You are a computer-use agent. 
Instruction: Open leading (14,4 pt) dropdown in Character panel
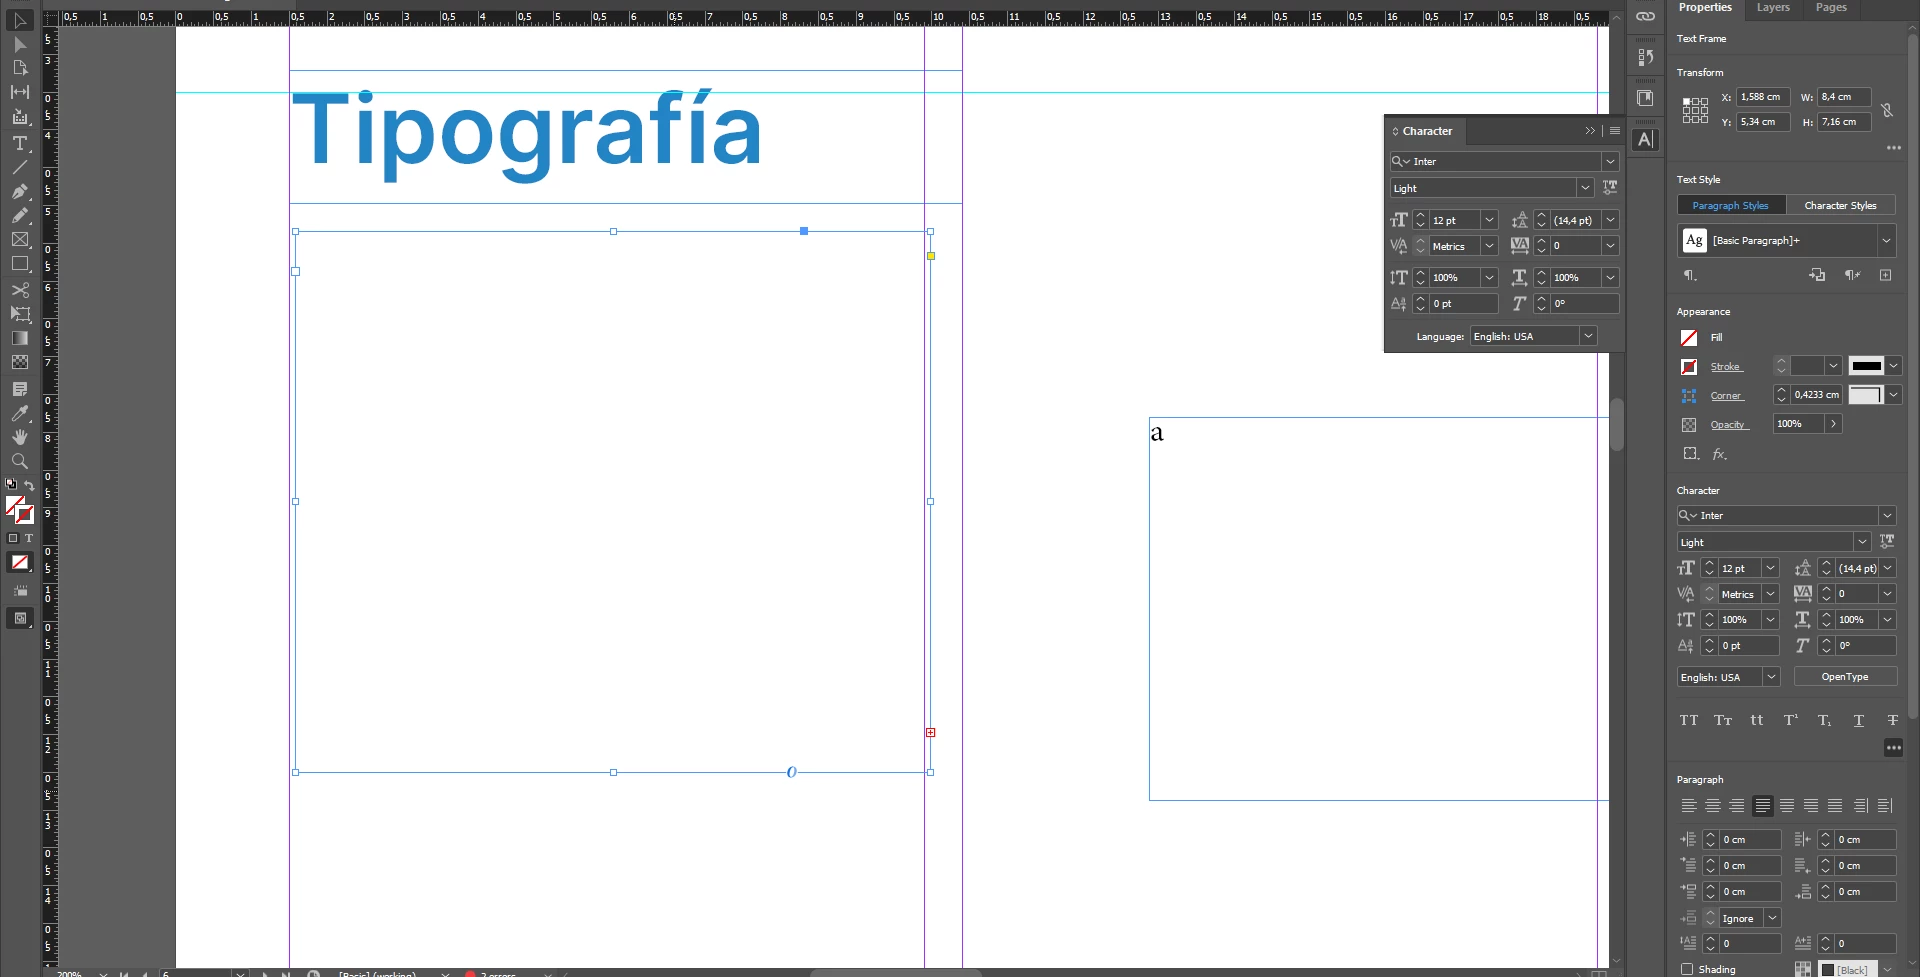tap(1610, 220)
